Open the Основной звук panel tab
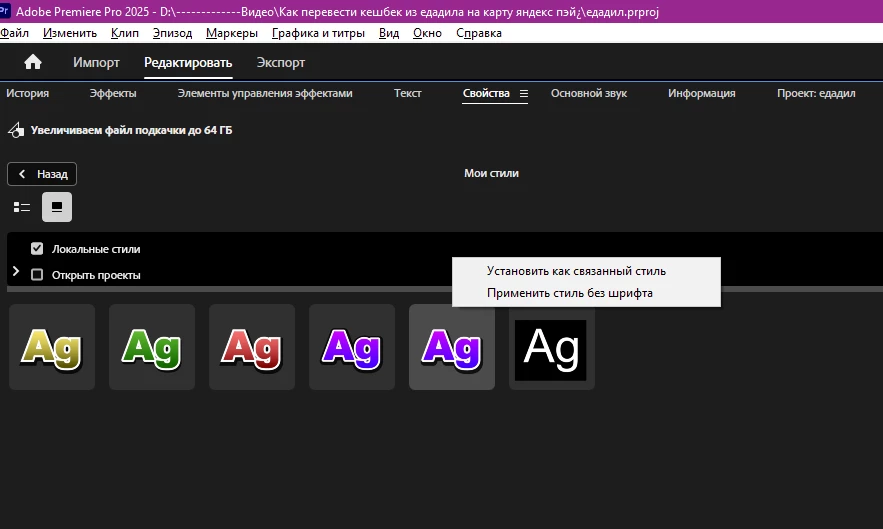The width and height of the screenshot is (883, 529). pyautogui.click(x=588, y=94)
